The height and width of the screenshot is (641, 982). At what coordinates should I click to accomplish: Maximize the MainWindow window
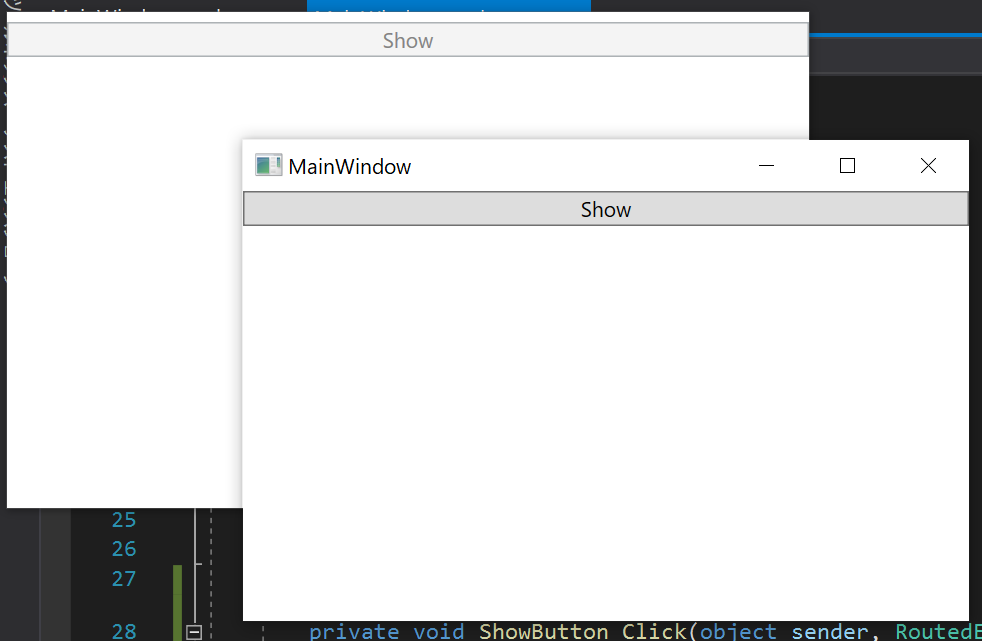(x=847, y=165)
